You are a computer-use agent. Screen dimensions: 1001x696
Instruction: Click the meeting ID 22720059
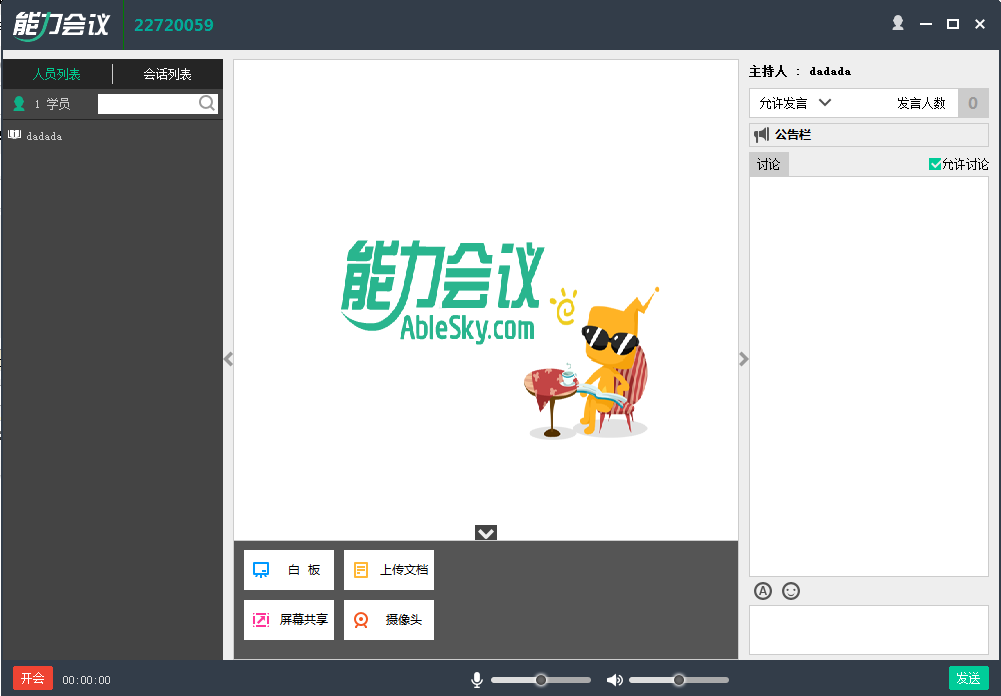(174, 25)
